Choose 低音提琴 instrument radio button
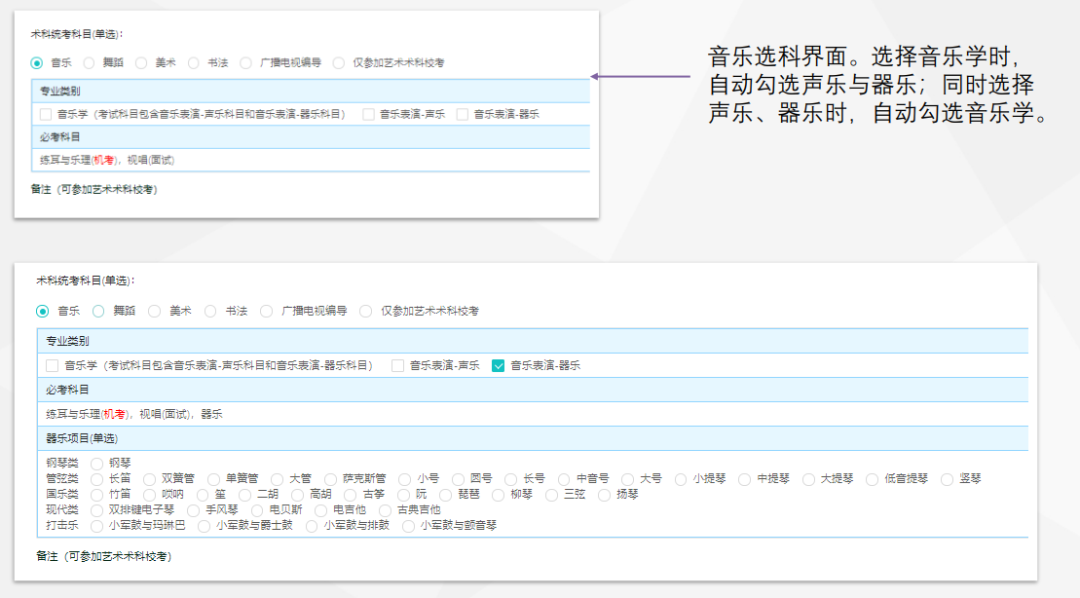Image resolution: width=1080 pixels, height=598 pixels. click(872, 479)
